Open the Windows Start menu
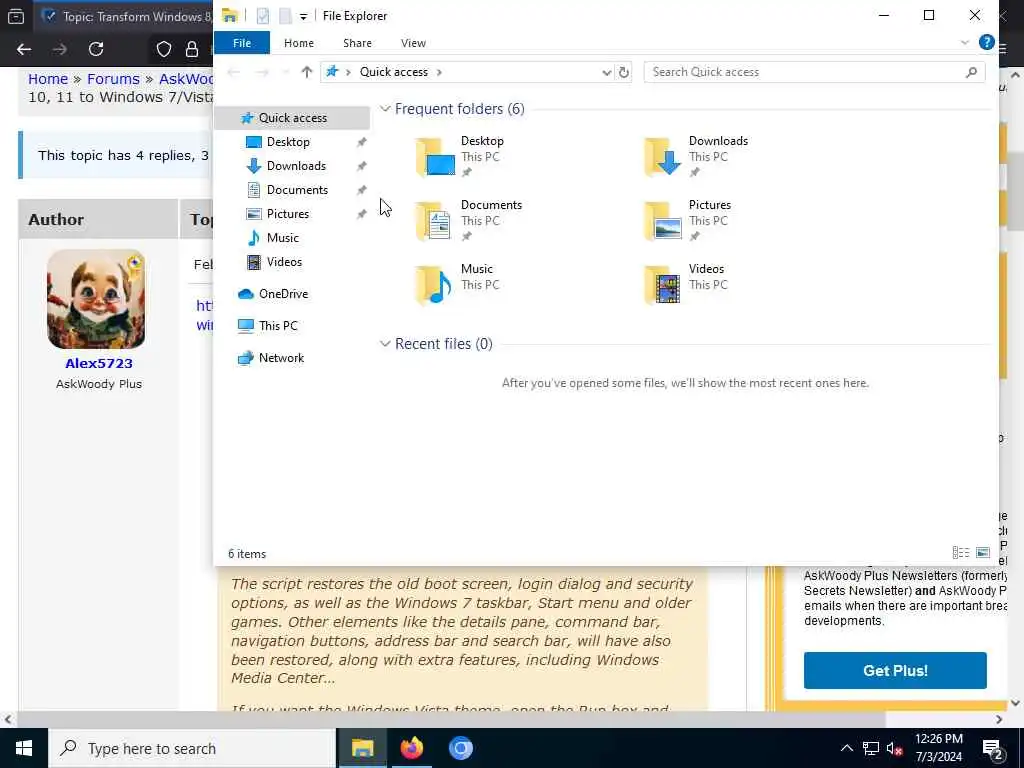The image size is (1024, 768). click(24, 748)
